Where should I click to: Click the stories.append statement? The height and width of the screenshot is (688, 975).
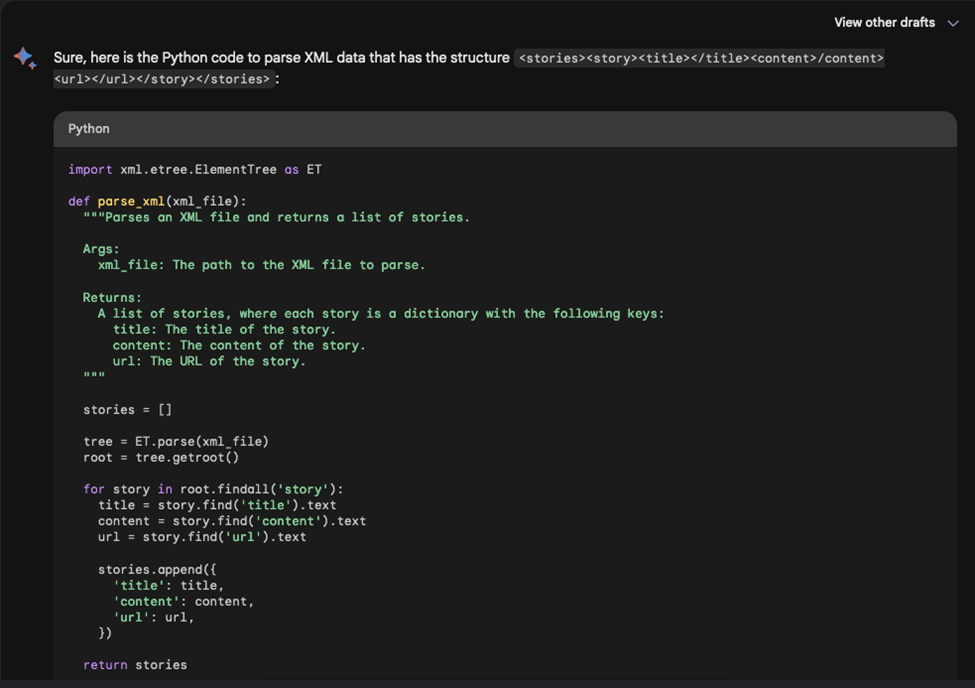(154, 568)
